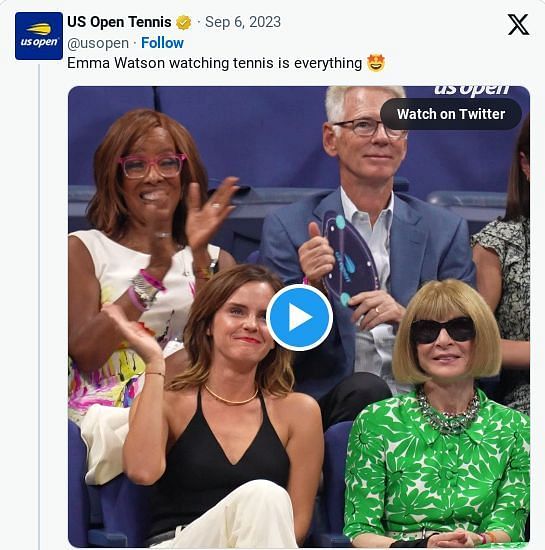Click the US Open profile avatar
This screenshot has height=550, width=545.
(x=39, y=36)
